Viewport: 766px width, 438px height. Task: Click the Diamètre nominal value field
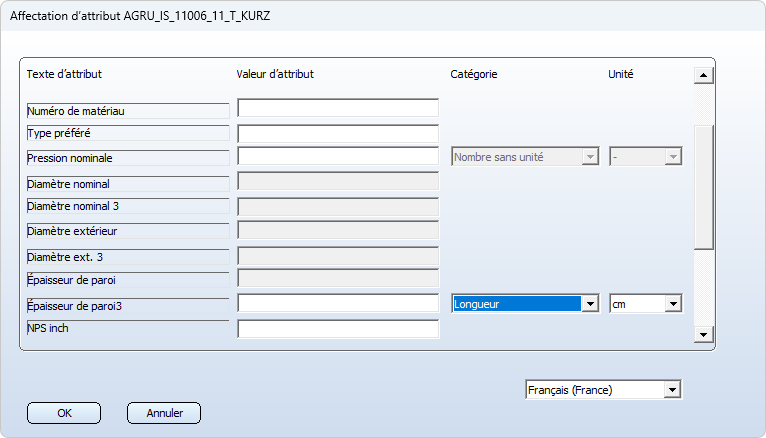click(338, 181)
